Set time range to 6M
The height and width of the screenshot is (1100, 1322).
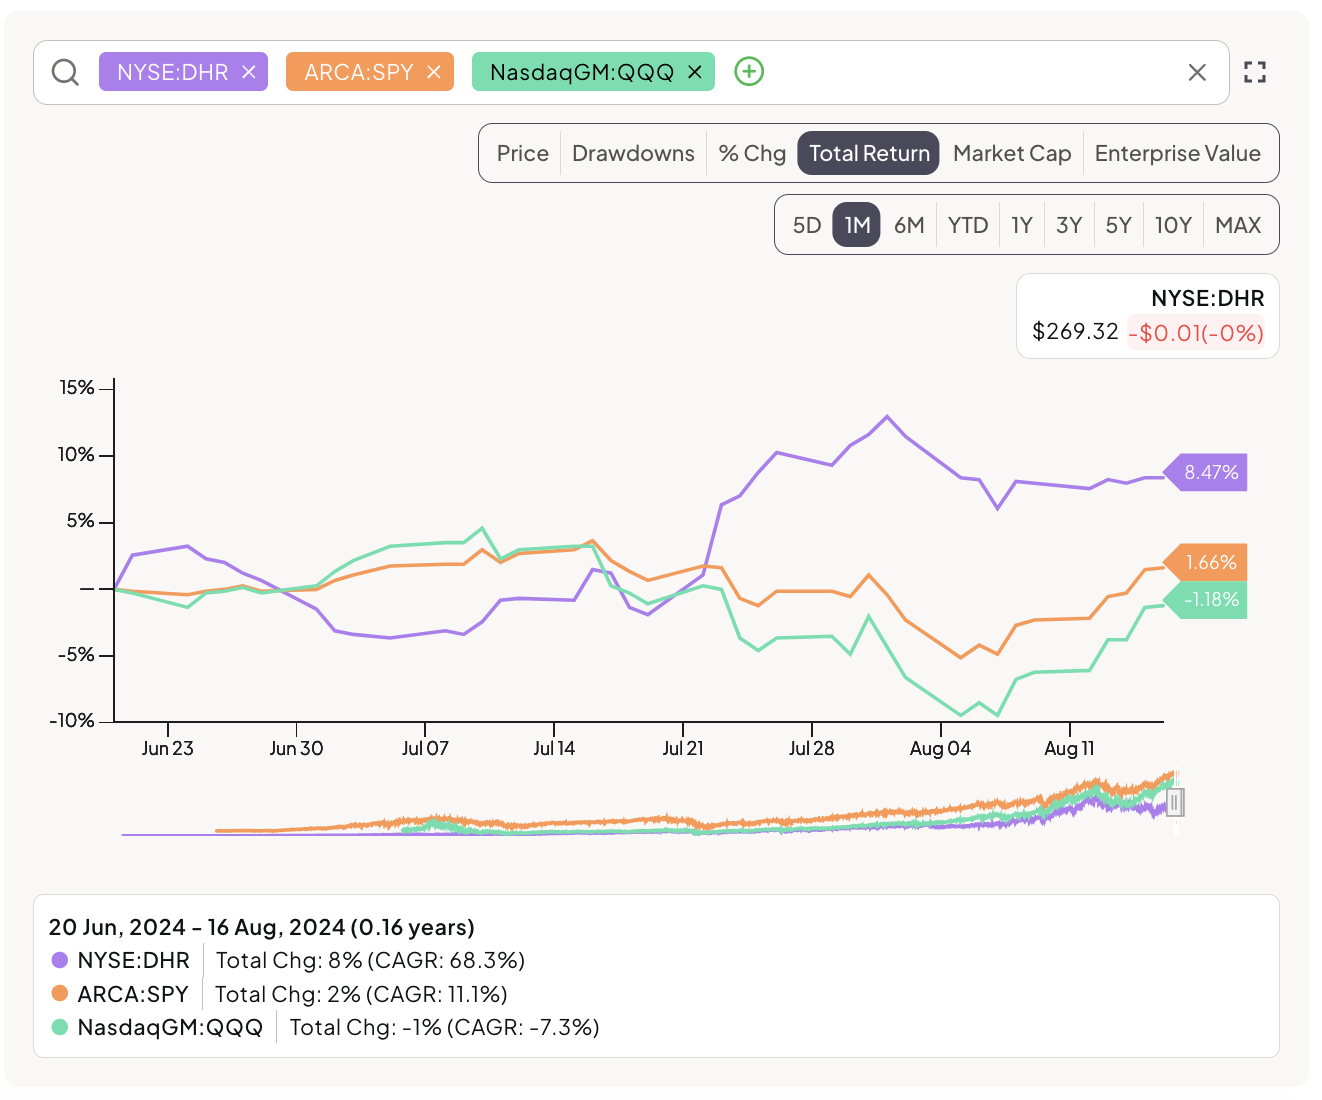point(909,225)
